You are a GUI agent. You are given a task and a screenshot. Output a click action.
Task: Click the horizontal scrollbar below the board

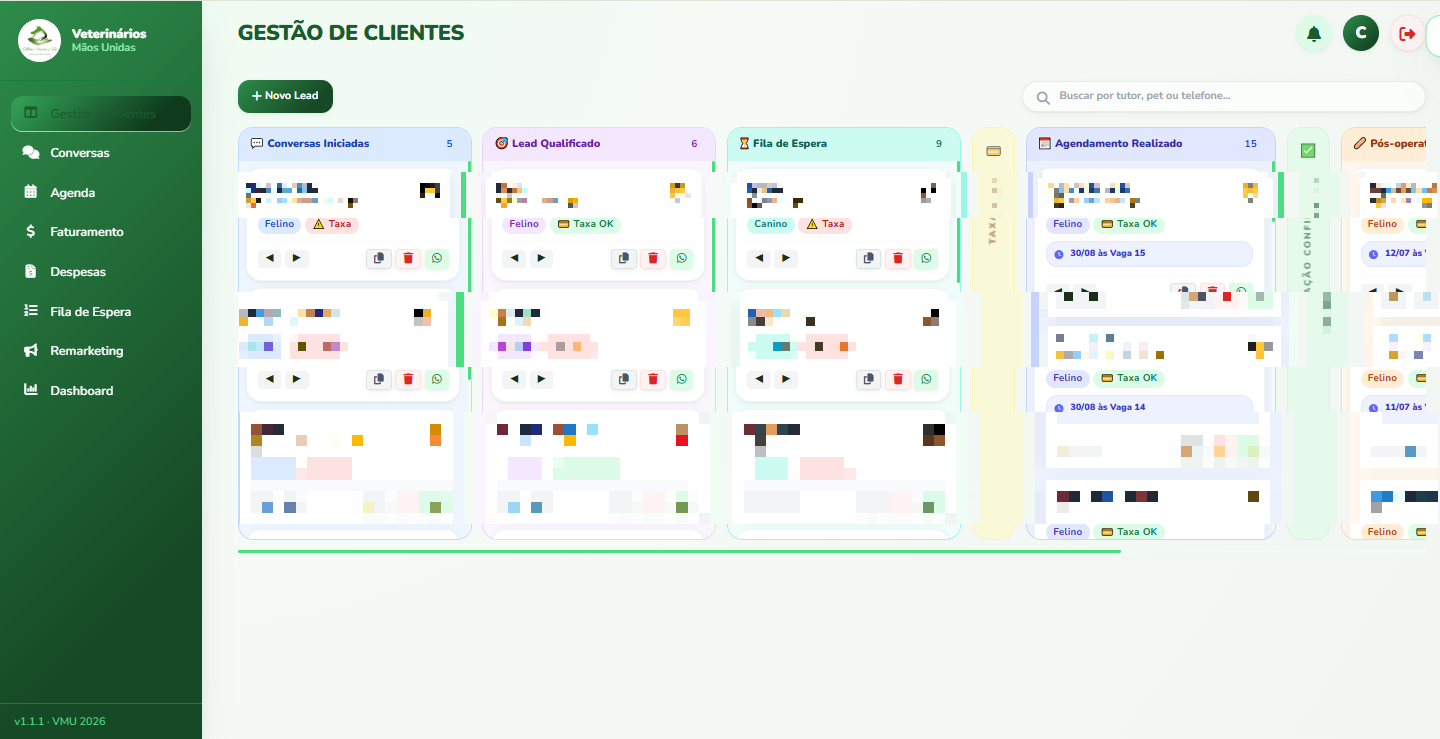[x=679, y=551]
